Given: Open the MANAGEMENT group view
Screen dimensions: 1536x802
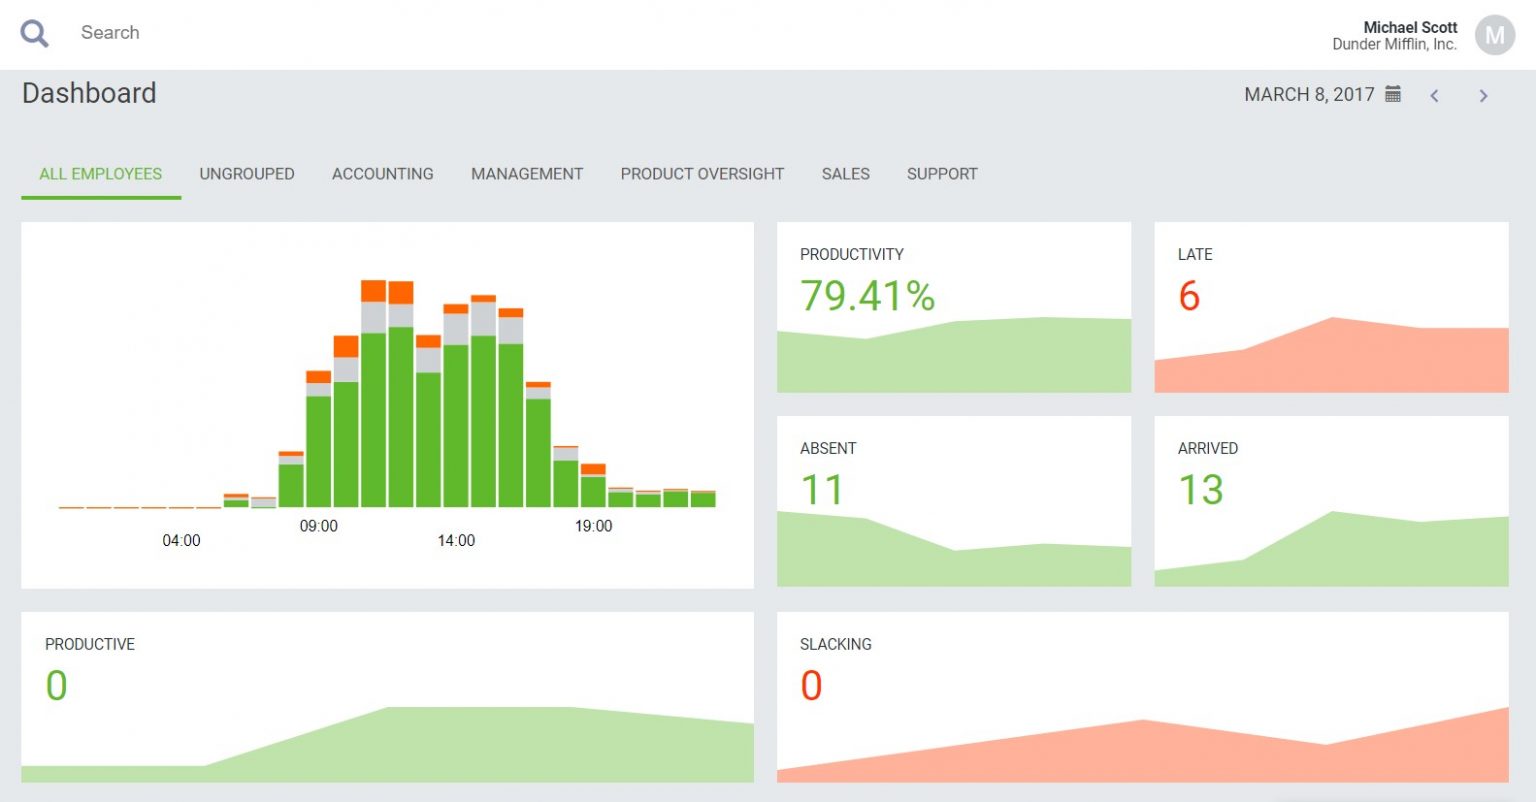Looking at the screenshot, I should [x=526, y=173].
